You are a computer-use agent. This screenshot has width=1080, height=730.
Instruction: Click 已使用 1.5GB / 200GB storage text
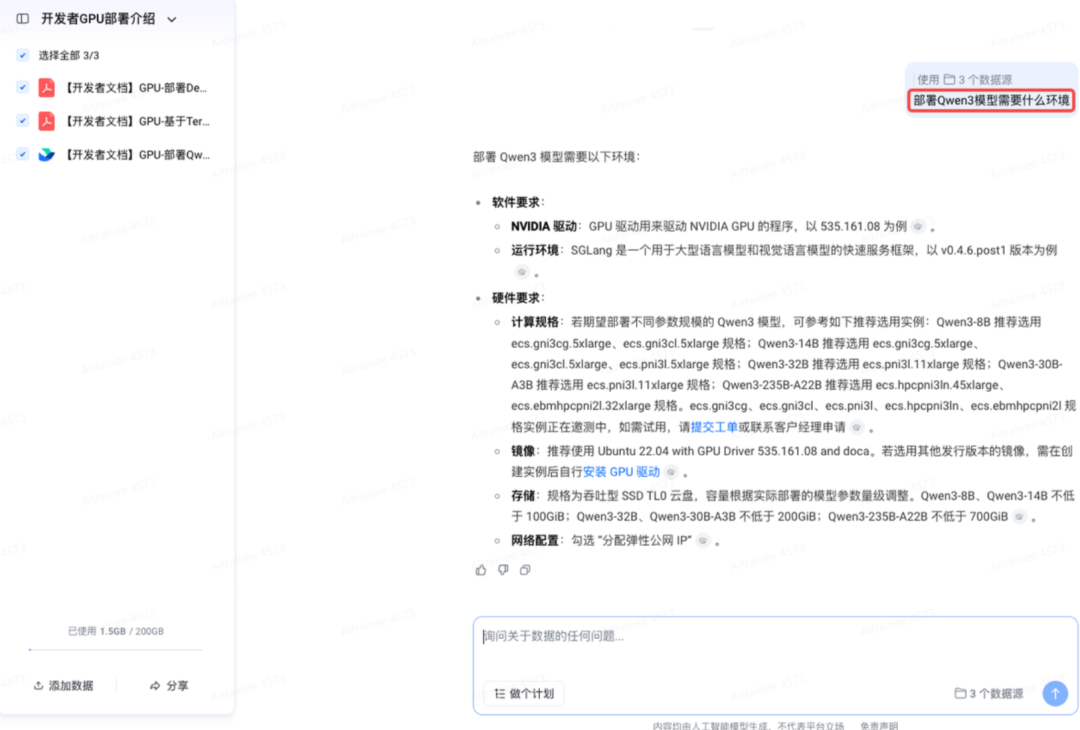tap(116, 631)
